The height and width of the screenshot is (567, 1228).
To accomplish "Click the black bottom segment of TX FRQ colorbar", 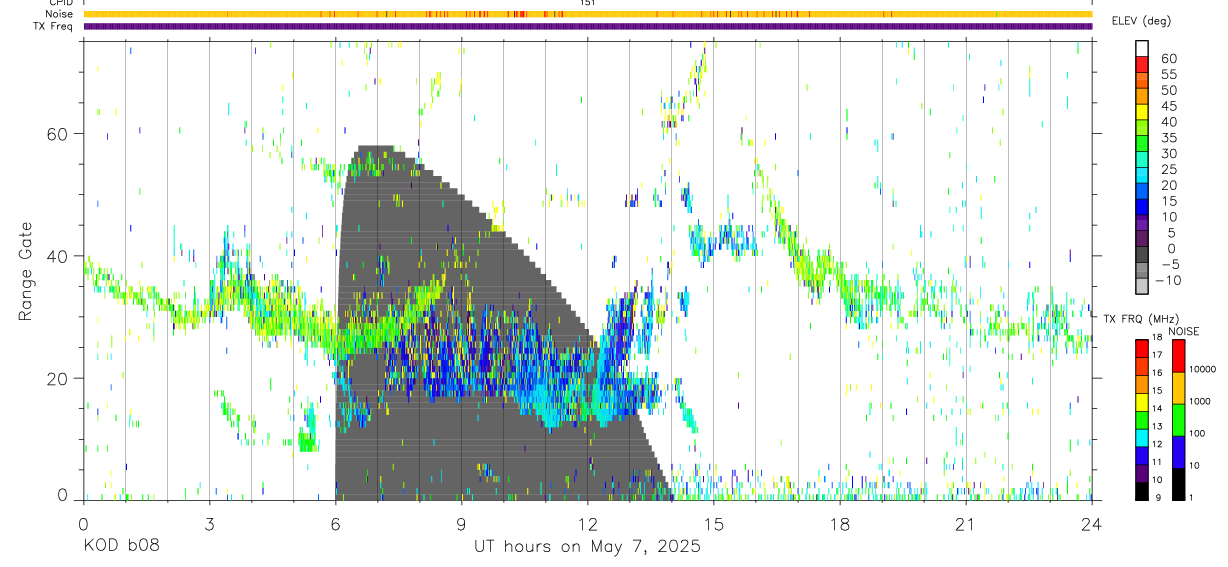I will pyautogui.click(x=1142, y=491).
